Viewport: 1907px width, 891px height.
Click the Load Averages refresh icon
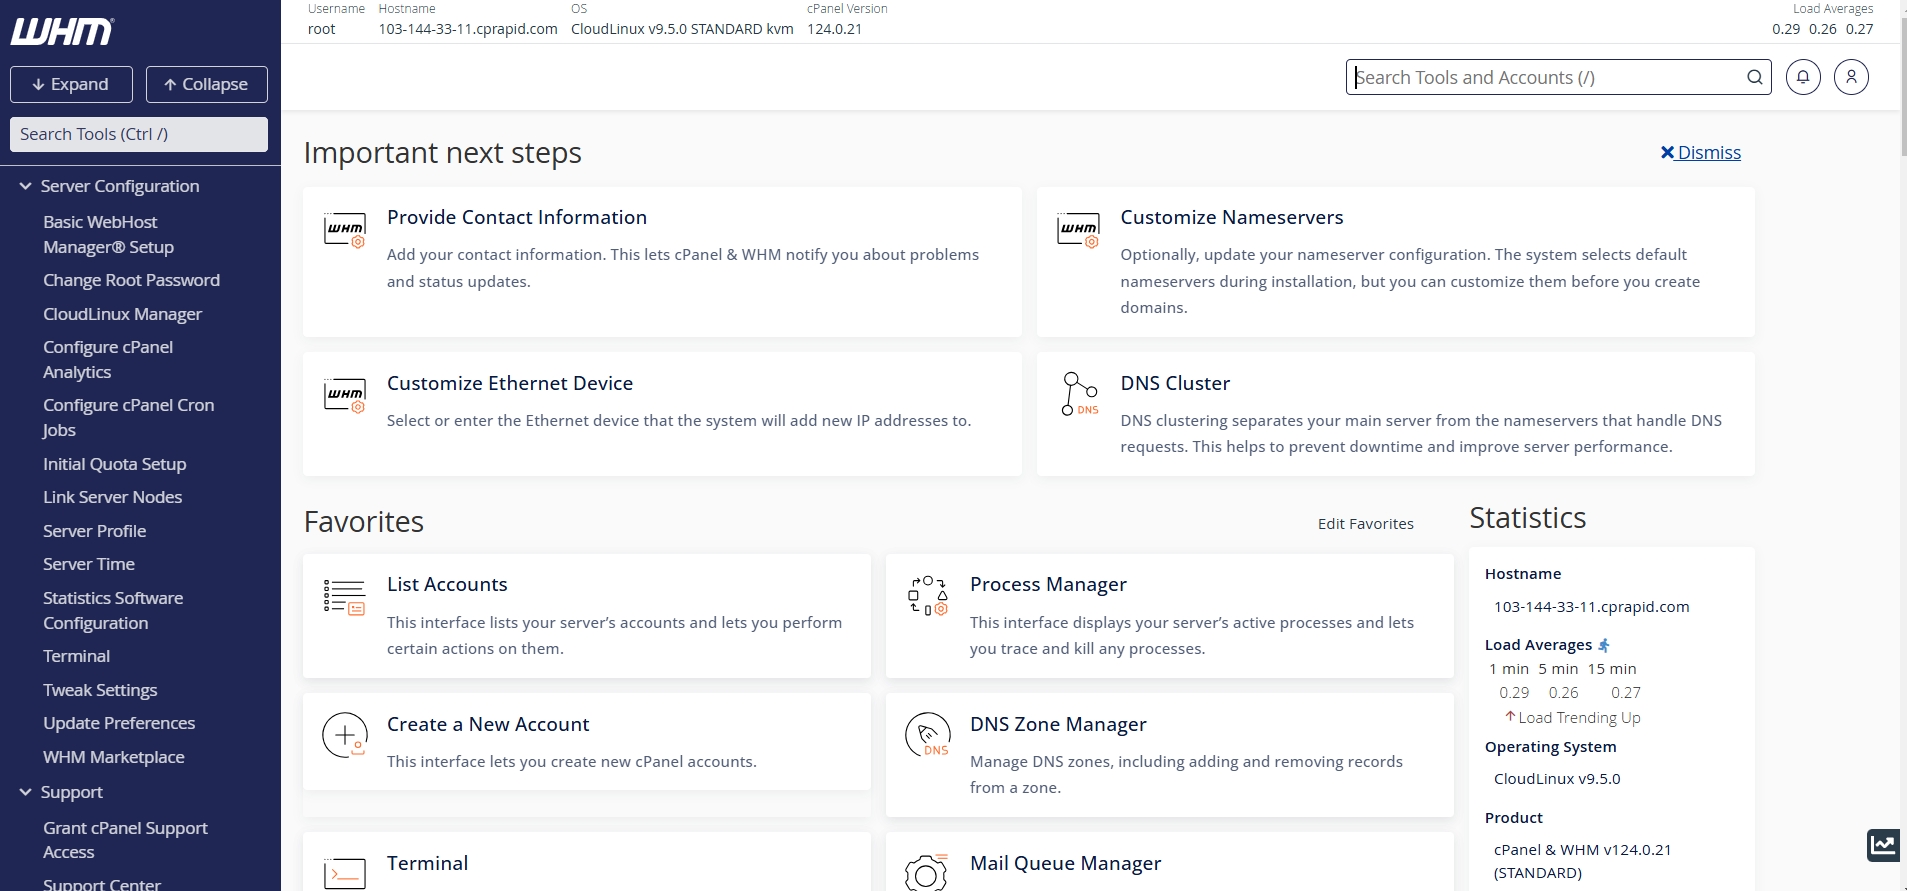[1604, 645]
